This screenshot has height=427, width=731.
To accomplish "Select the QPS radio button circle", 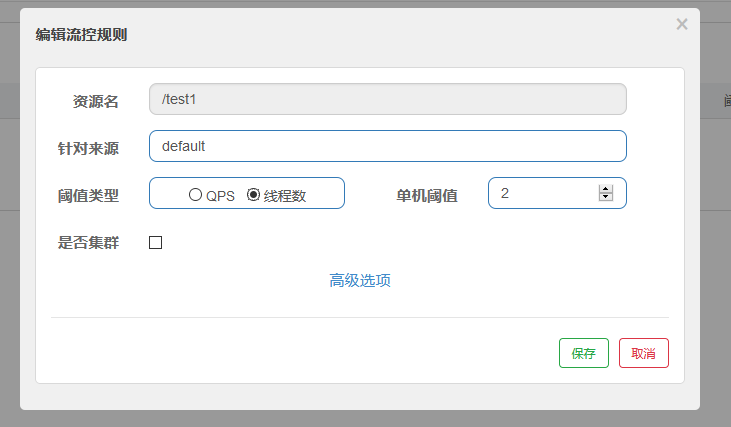I will 195,195.
